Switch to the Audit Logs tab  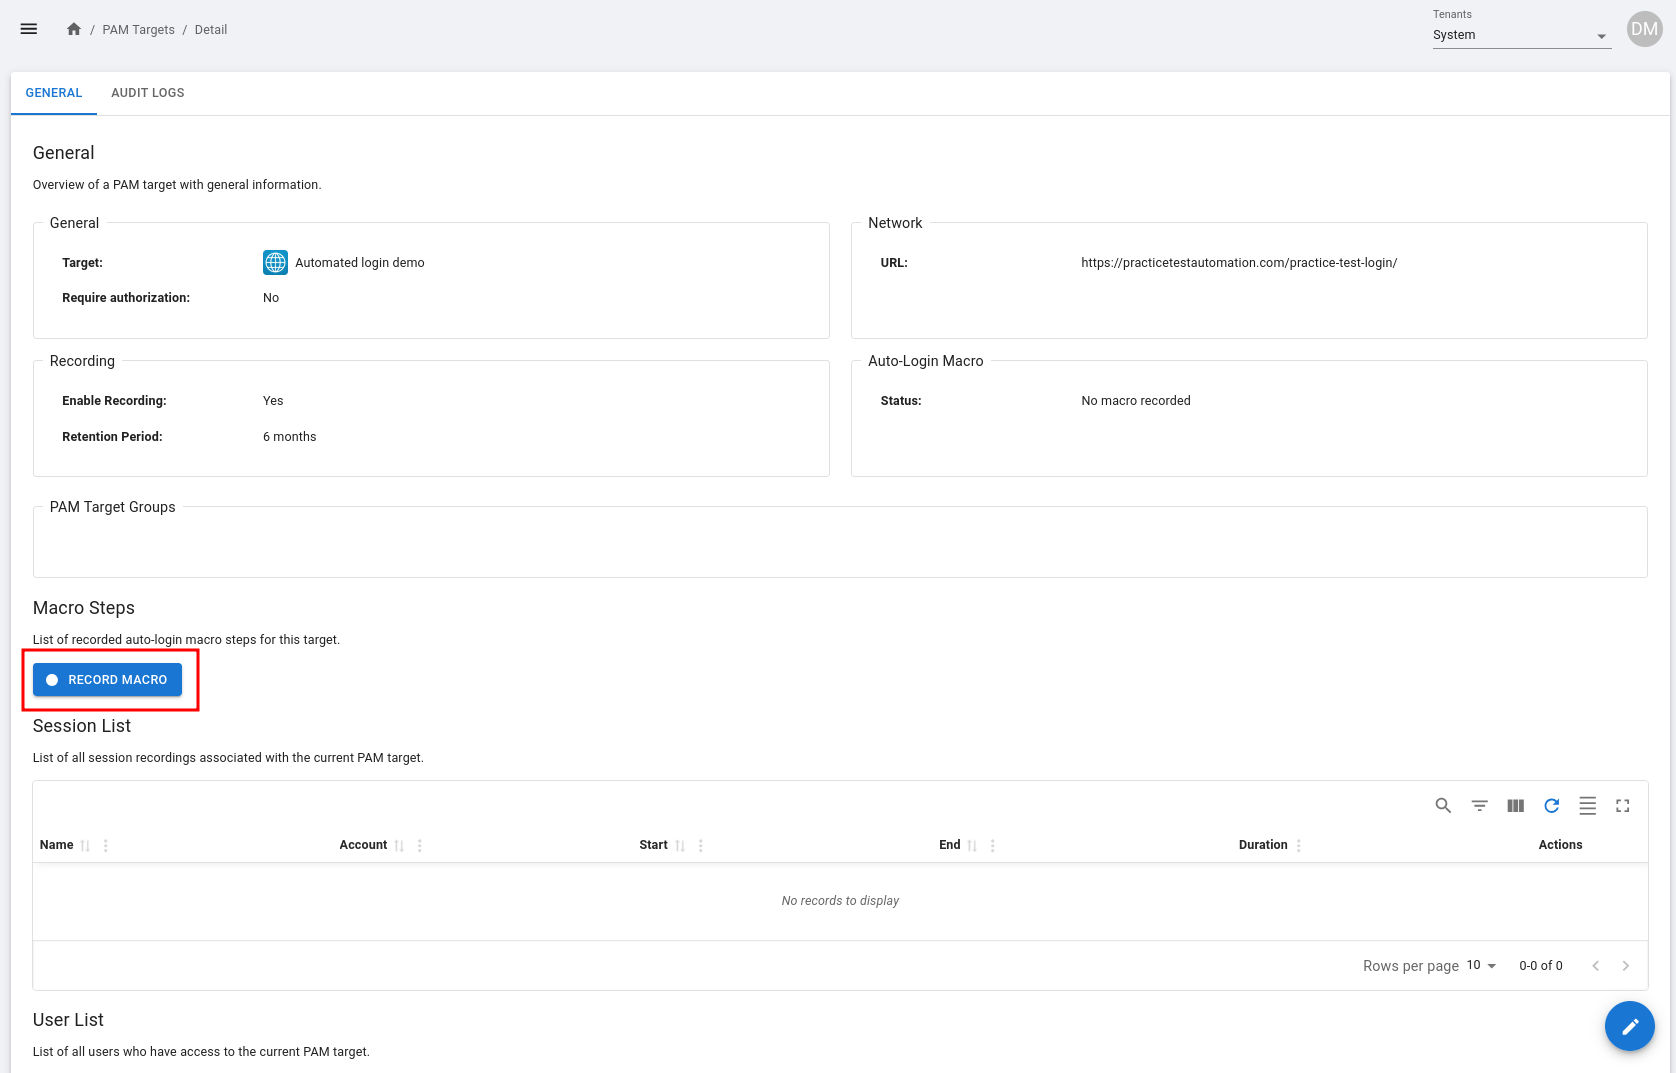(147, 93)
